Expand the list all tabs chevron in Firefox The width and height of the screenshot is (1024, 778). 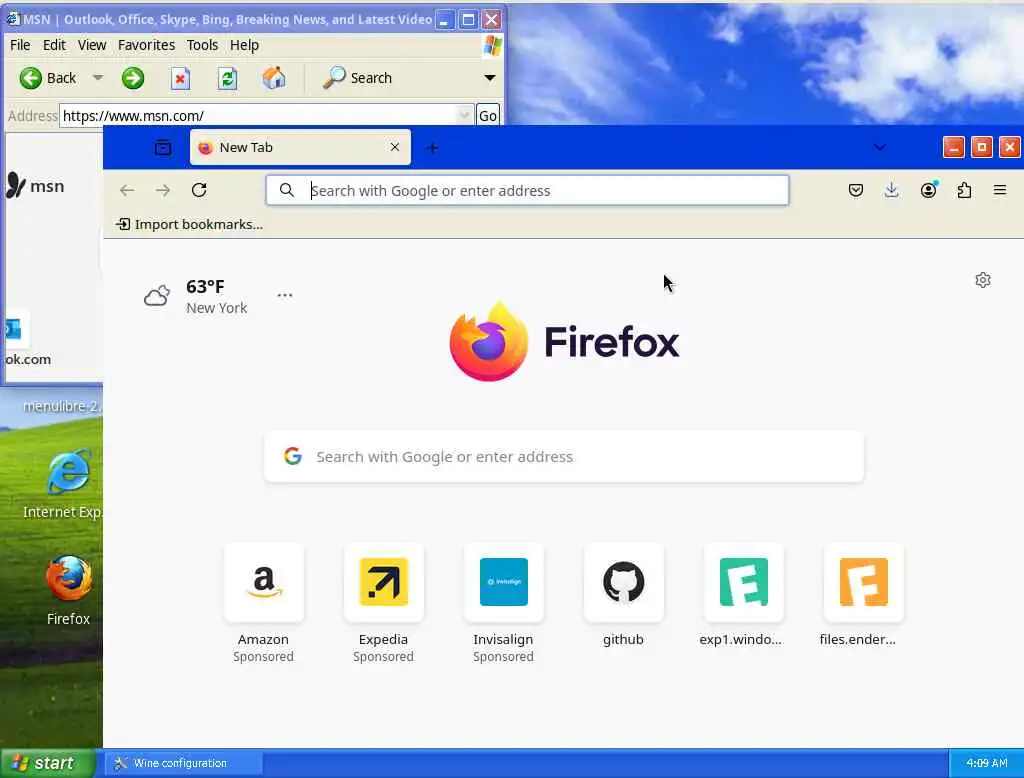coord(880,147)
